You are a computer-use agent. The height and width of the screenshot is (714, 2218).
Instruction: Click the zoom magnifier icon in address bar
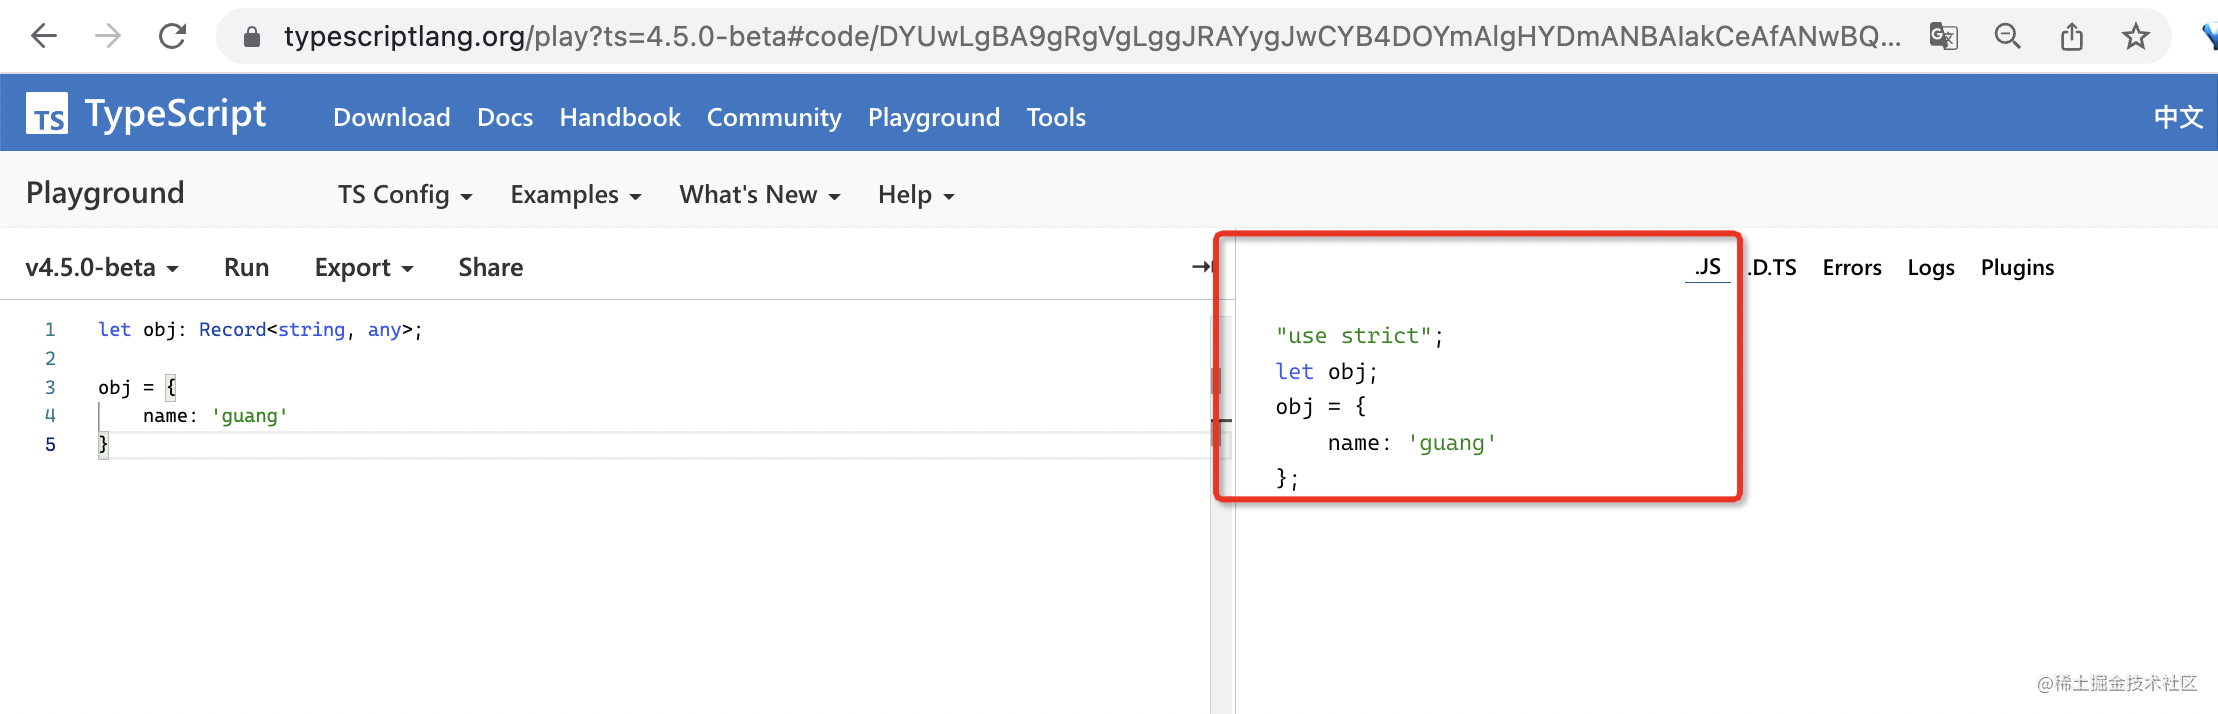point(2007,37)
